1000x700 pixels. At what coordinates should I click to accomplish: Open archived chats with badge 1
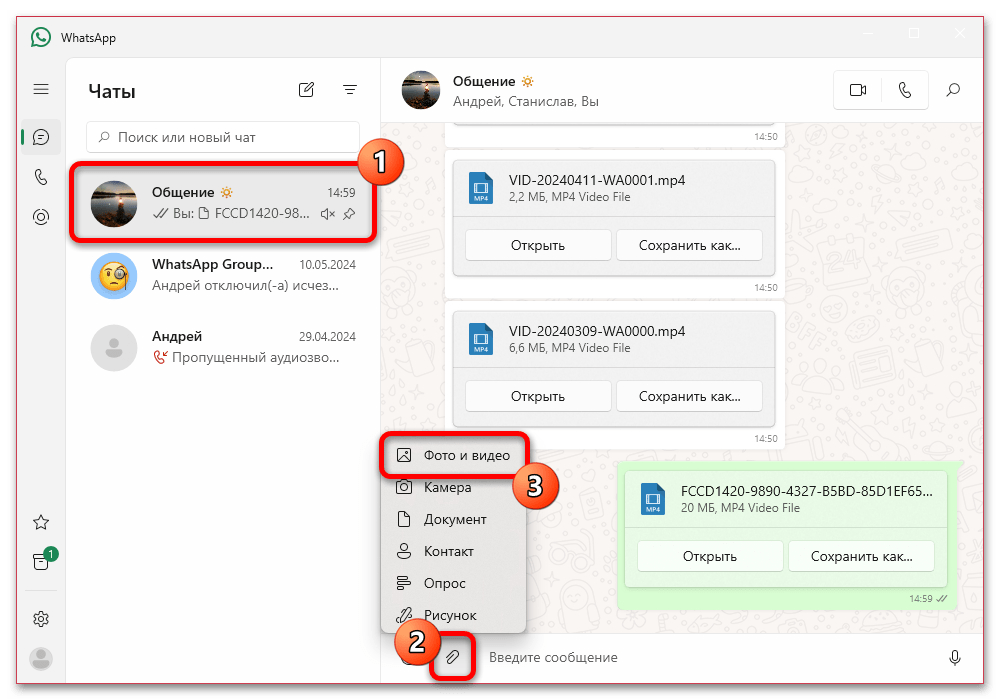42,560
